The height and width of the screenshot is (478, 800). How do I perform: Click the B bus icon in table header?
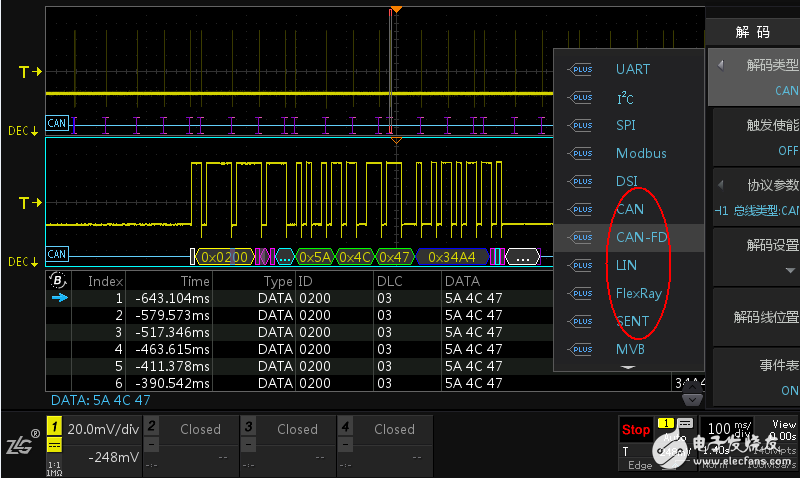[x=59, y=281]
